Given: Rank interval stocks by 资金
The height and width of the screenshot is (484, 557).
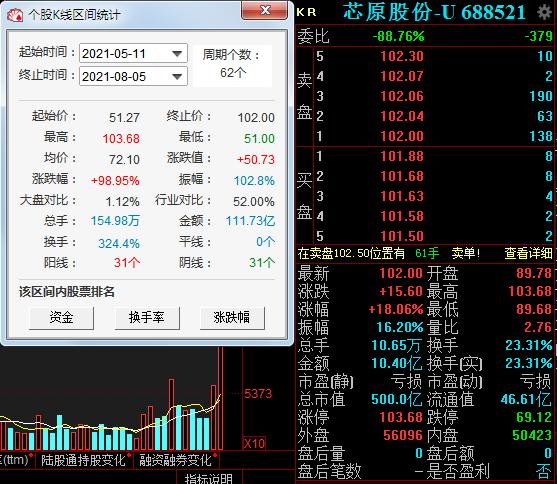Looking at the screenshot, I should (x=61, y=318).
